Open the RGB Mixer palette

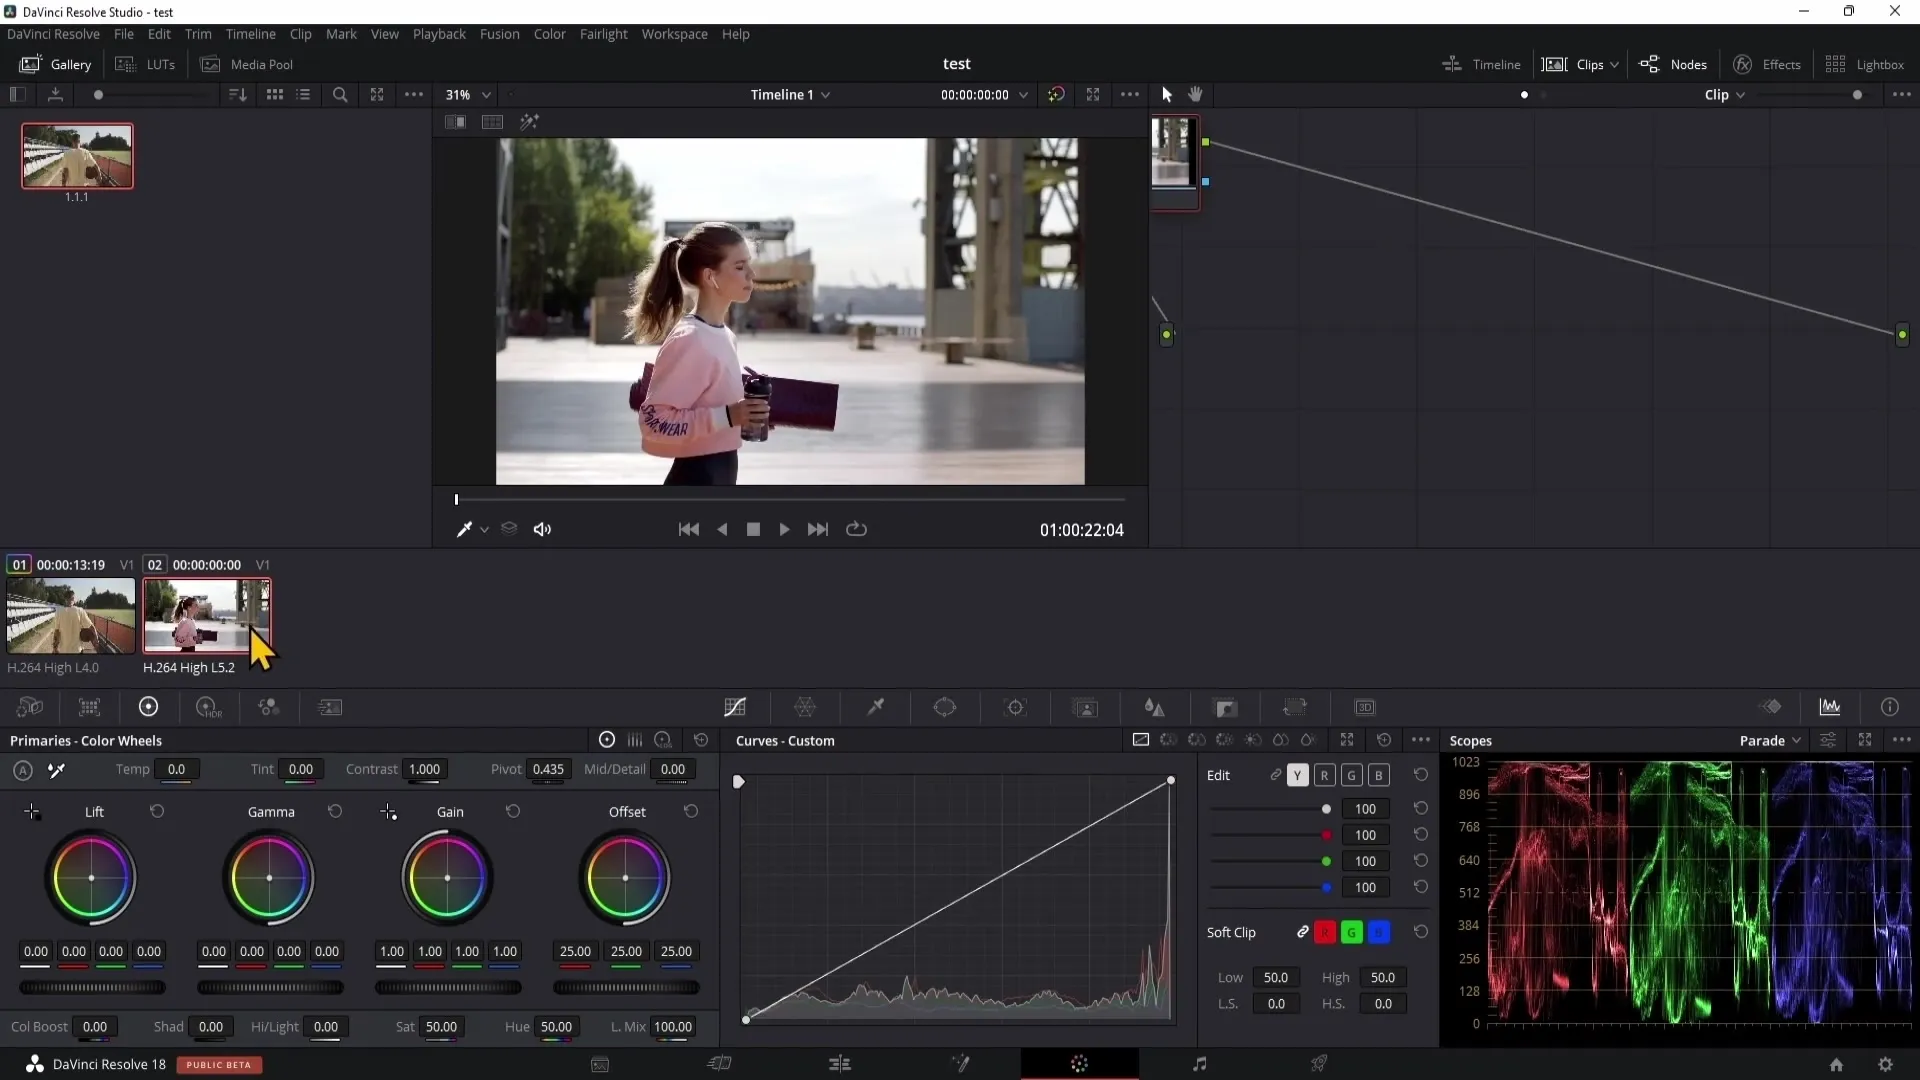point(268,707)
